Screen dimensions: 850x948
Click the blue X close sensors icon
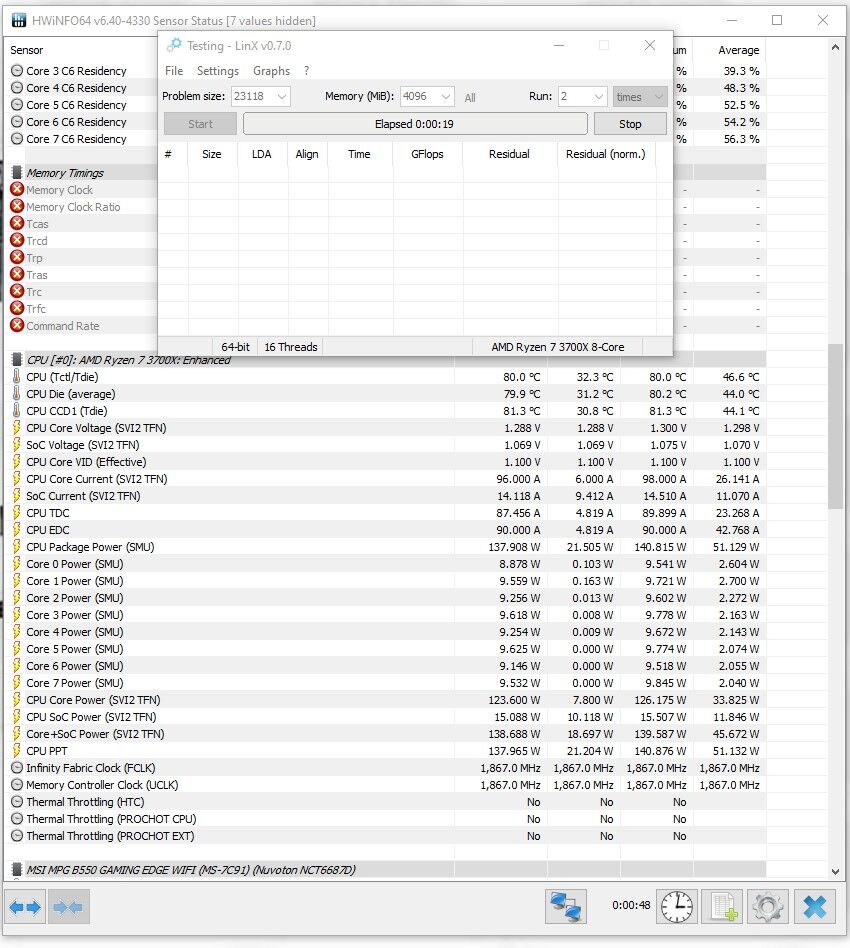815,906
